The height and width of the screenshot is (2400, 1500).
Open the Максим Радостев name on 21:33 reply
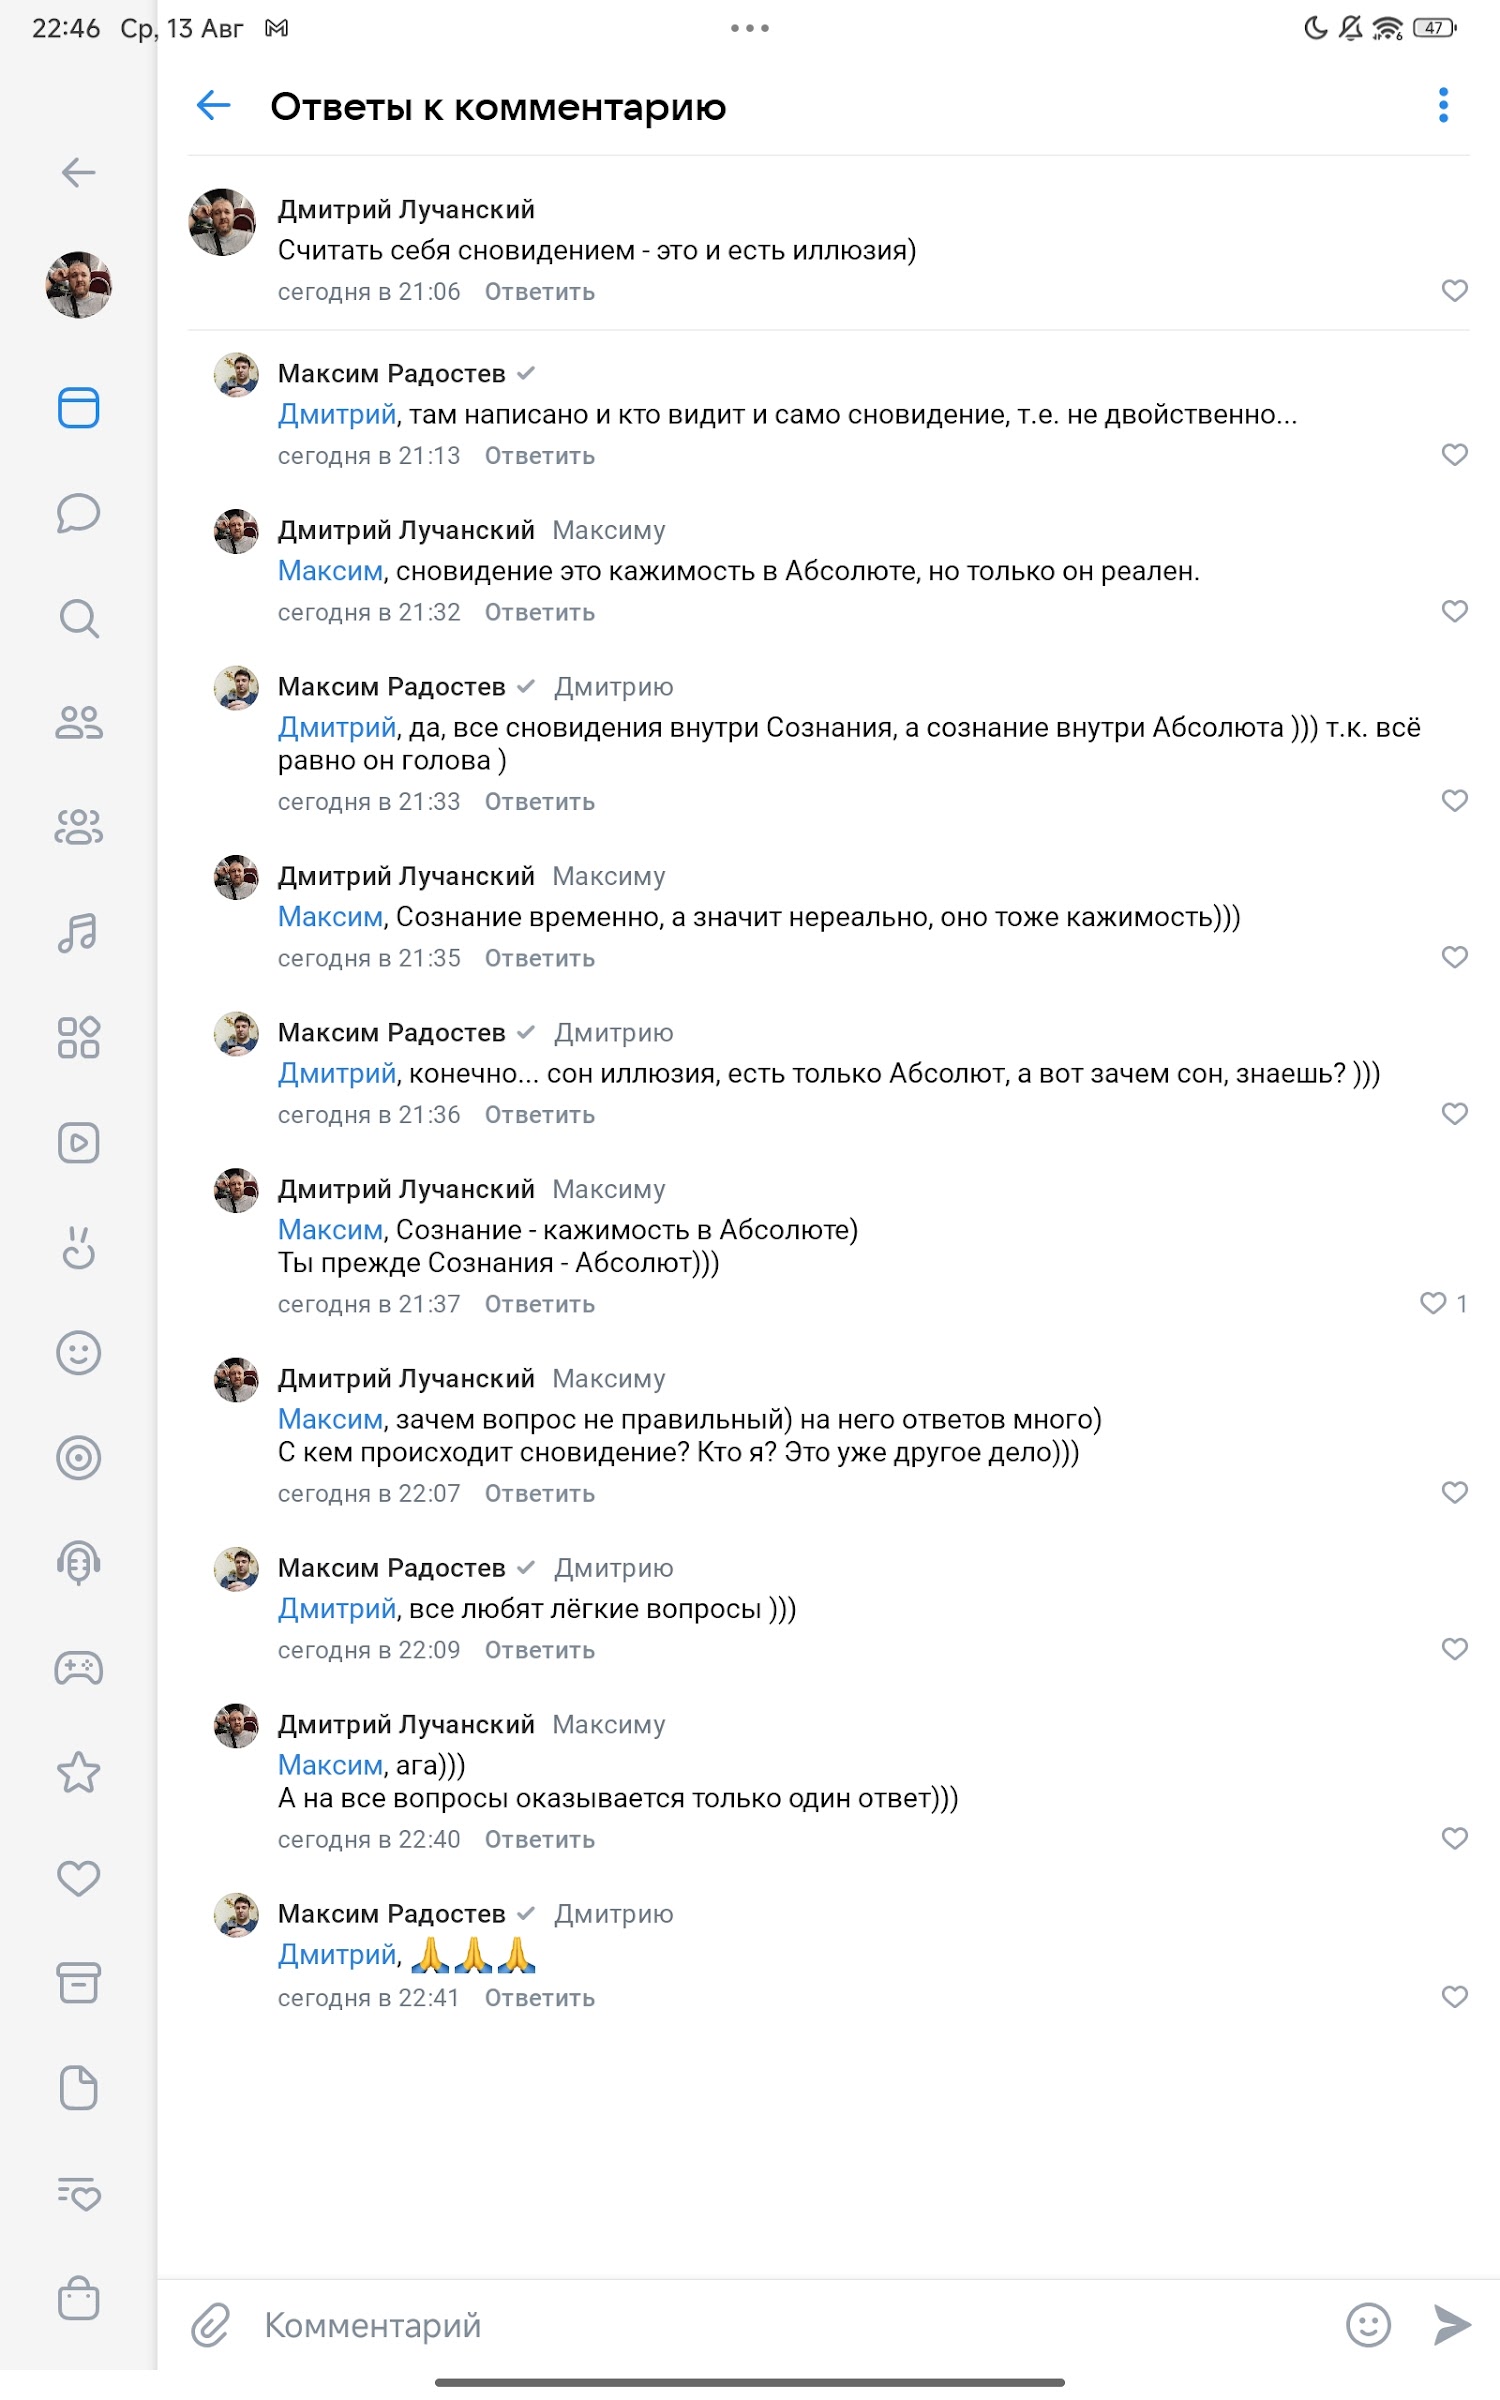coord(392,687)
